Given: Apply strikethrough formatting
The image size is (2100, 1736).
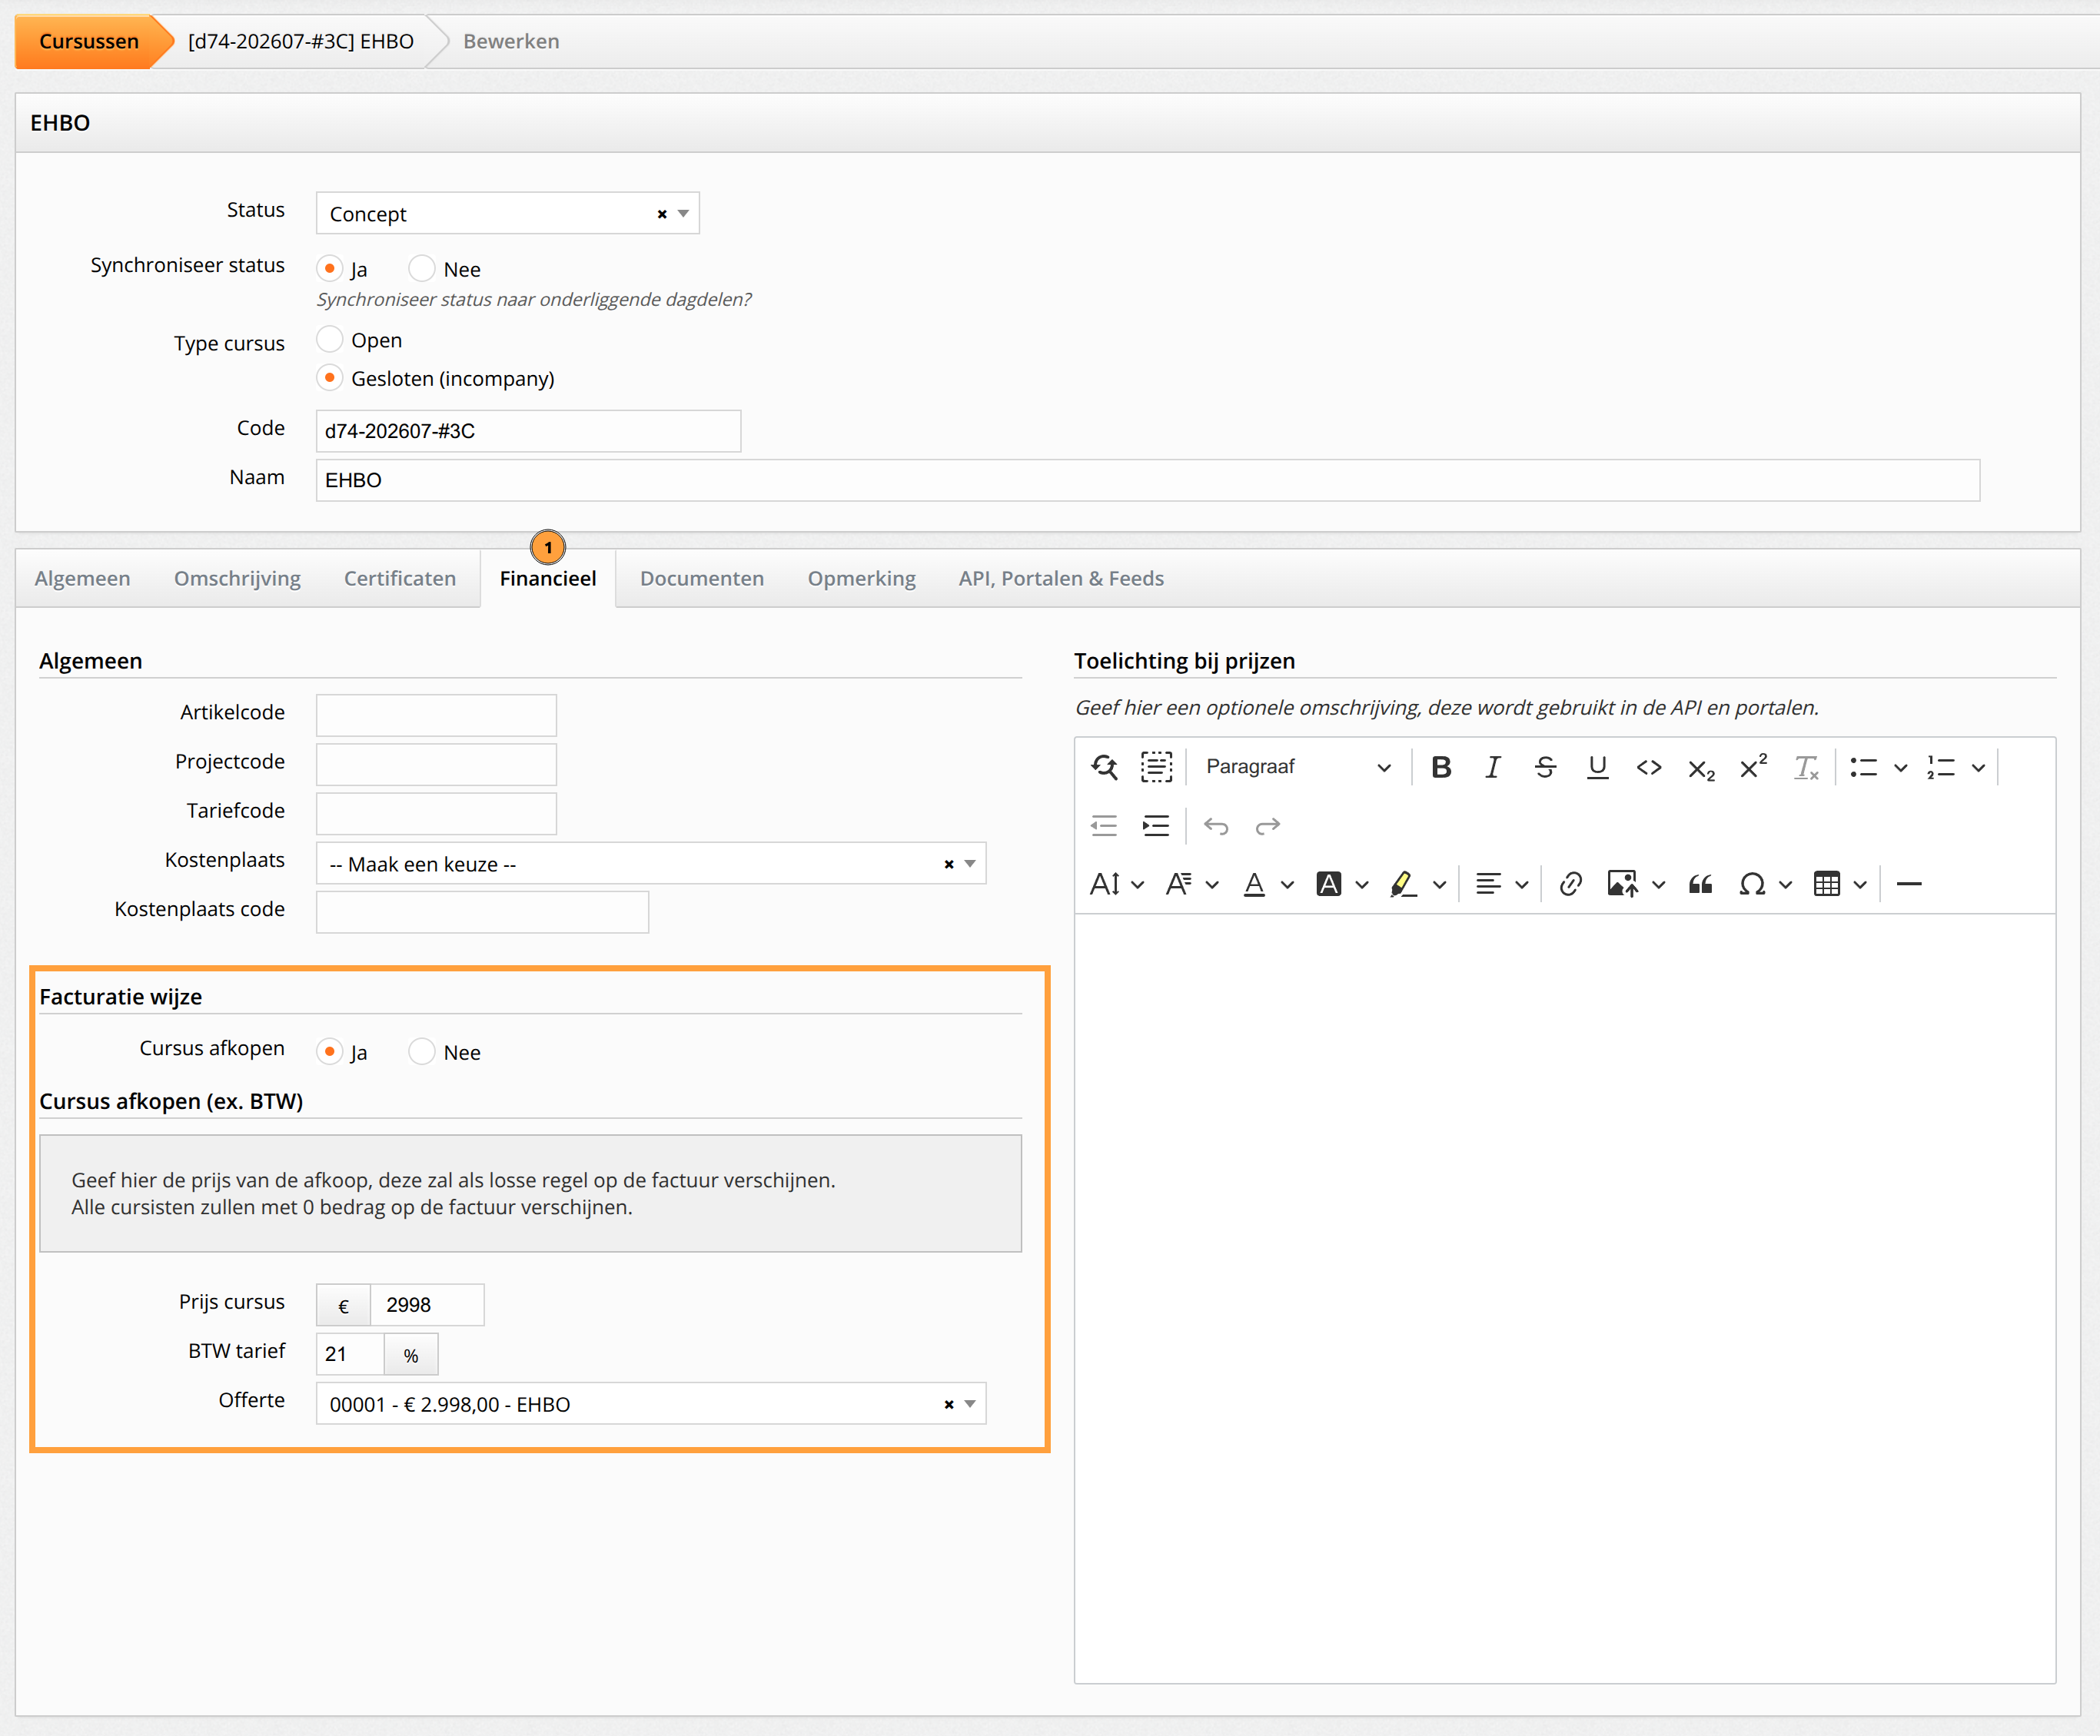Looking at the screenshot, I should pyautogui.click(x=1545, y=767).
